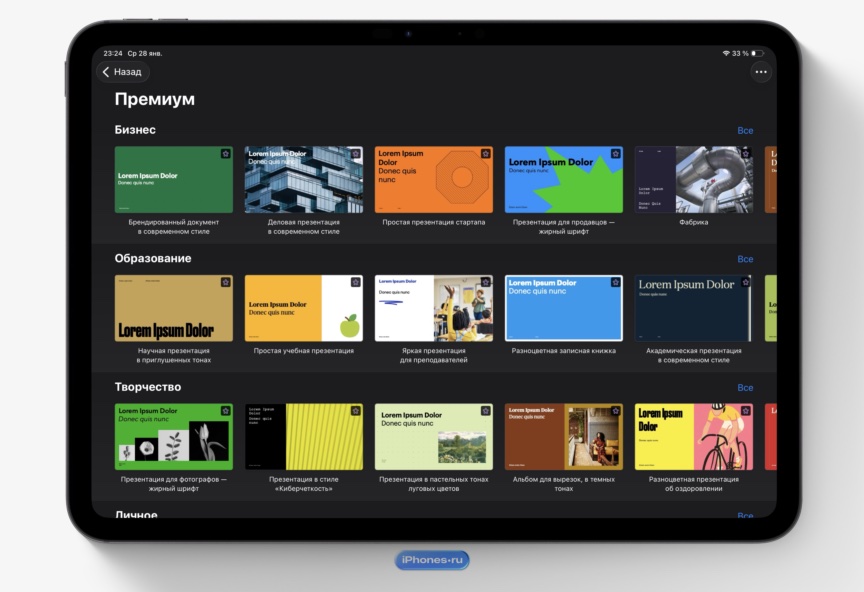Open the orange Простая презентация стартапа template
Image resolution: width=864 pixels, height=592 pixels.
point(434,180)
